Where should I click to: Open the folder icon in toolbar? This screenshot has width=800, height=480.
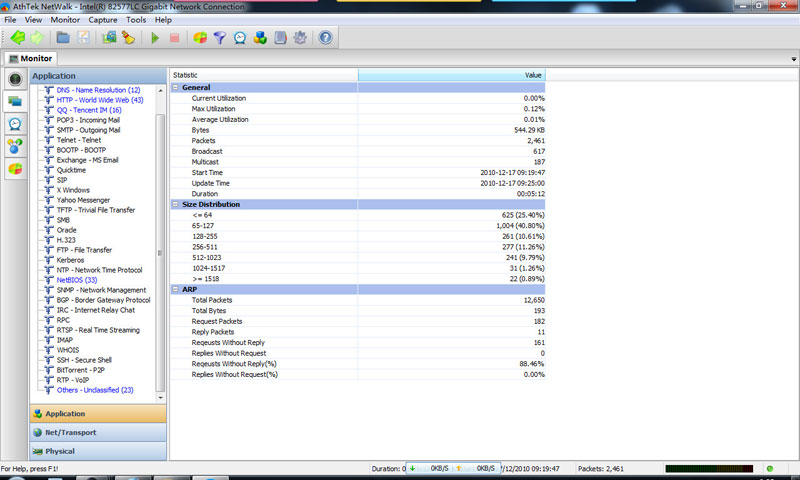(63, 38)
